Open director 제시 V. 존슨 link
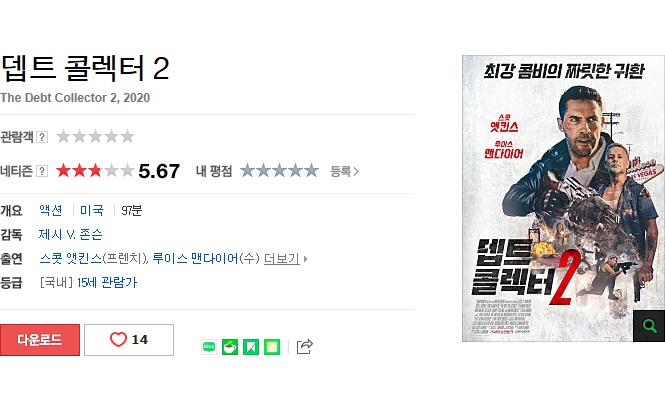The height and width of the screenshot is (419, 665). point(70,234)
